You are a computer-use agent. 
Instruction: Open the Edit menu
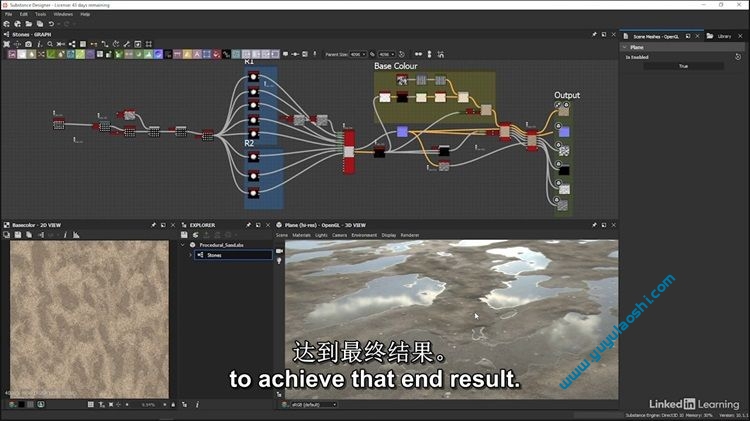pyautogui.click(x=23, y=14)
